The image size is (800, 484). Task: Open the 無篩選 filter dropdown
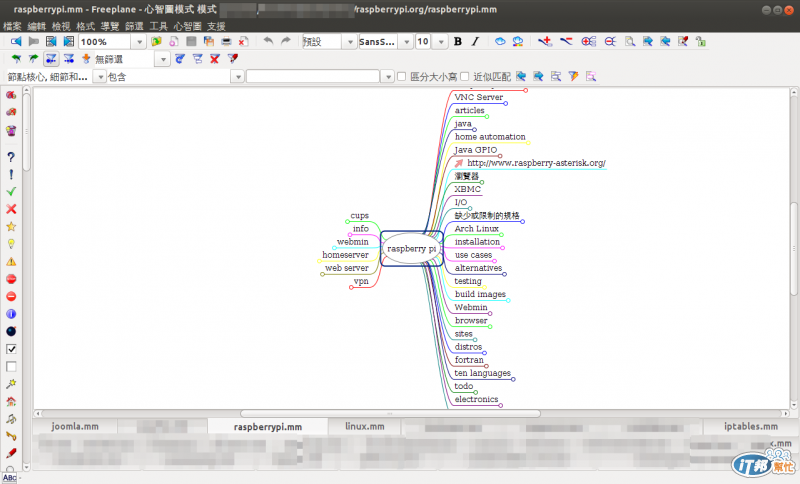tap(163, 59)
